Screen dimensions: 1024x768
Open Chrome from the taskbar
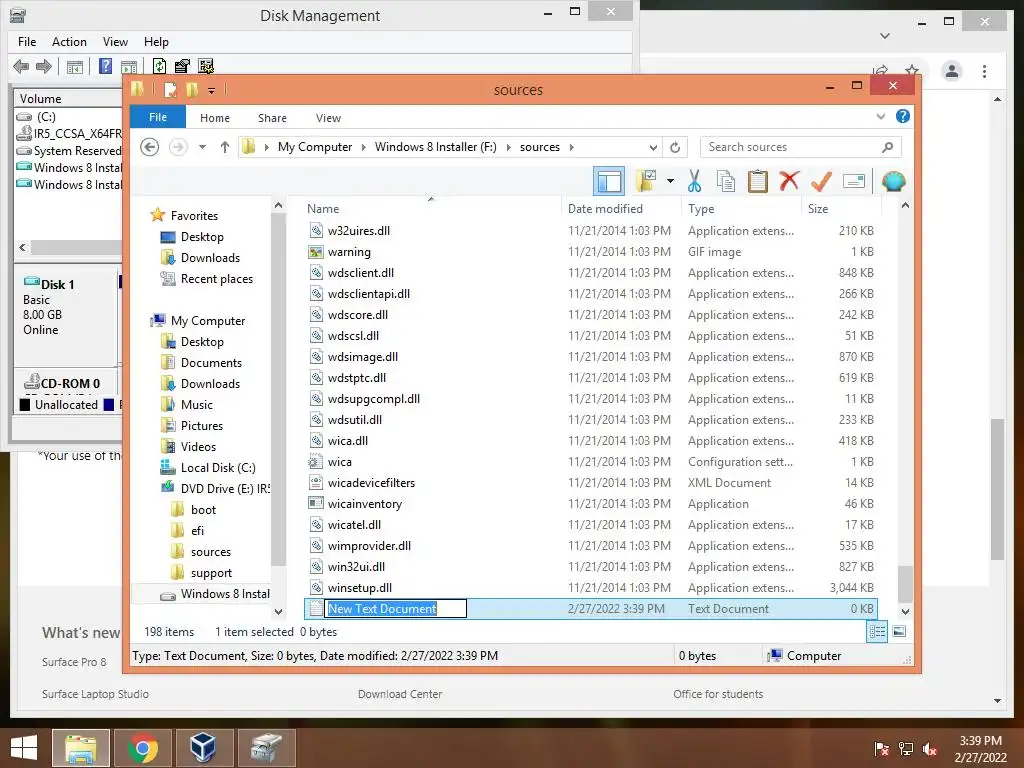tap(143, 747)
